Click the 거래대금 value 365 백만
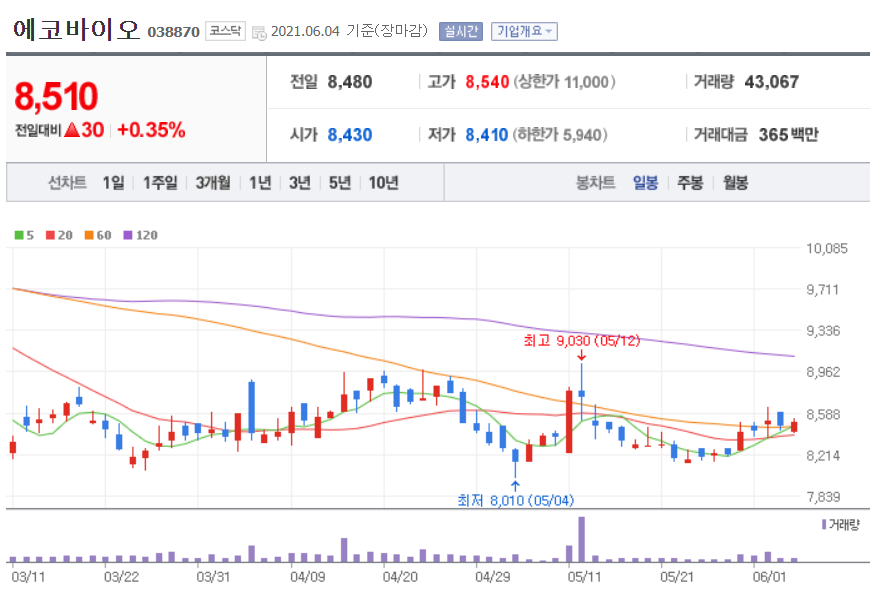The image size is (870, 596). tap(788, 135)
